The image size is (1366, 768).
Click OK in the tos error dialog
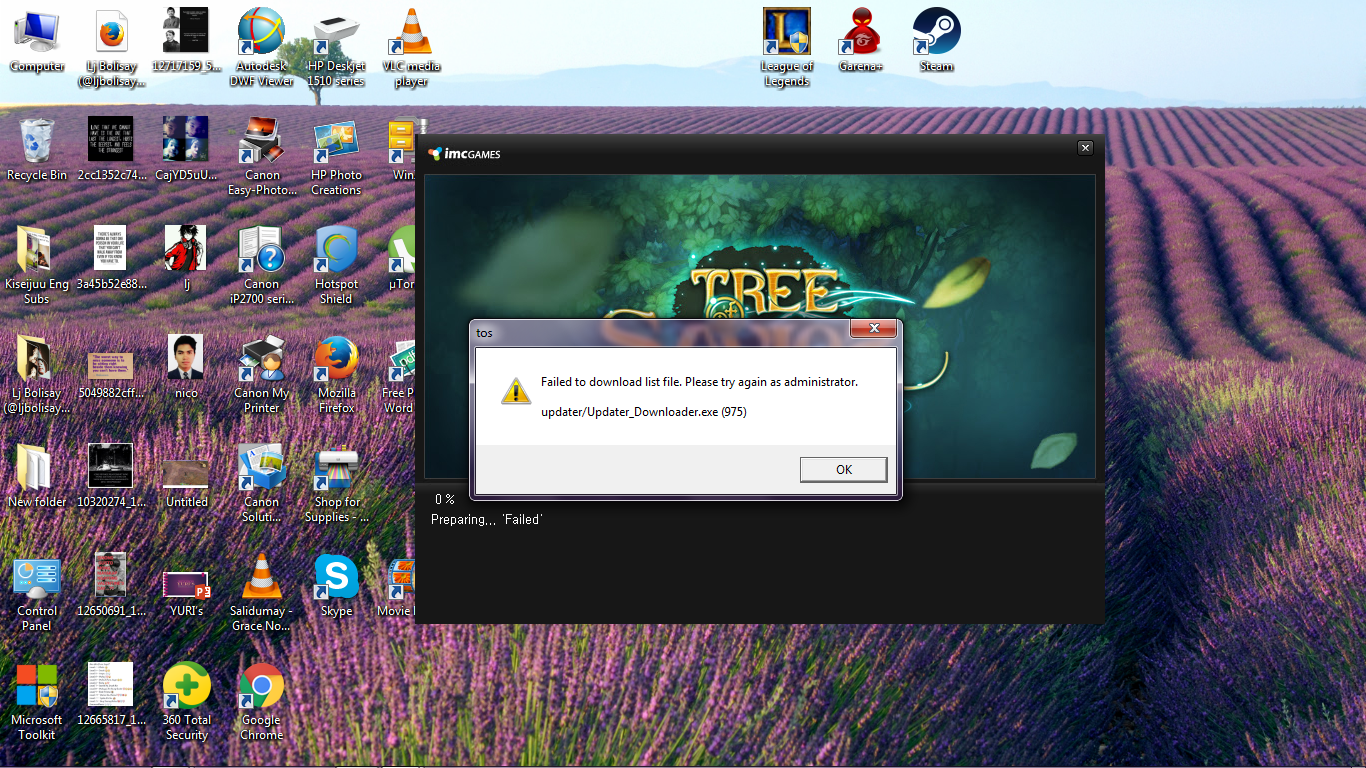pyautogui.click(x=843, y=470)
